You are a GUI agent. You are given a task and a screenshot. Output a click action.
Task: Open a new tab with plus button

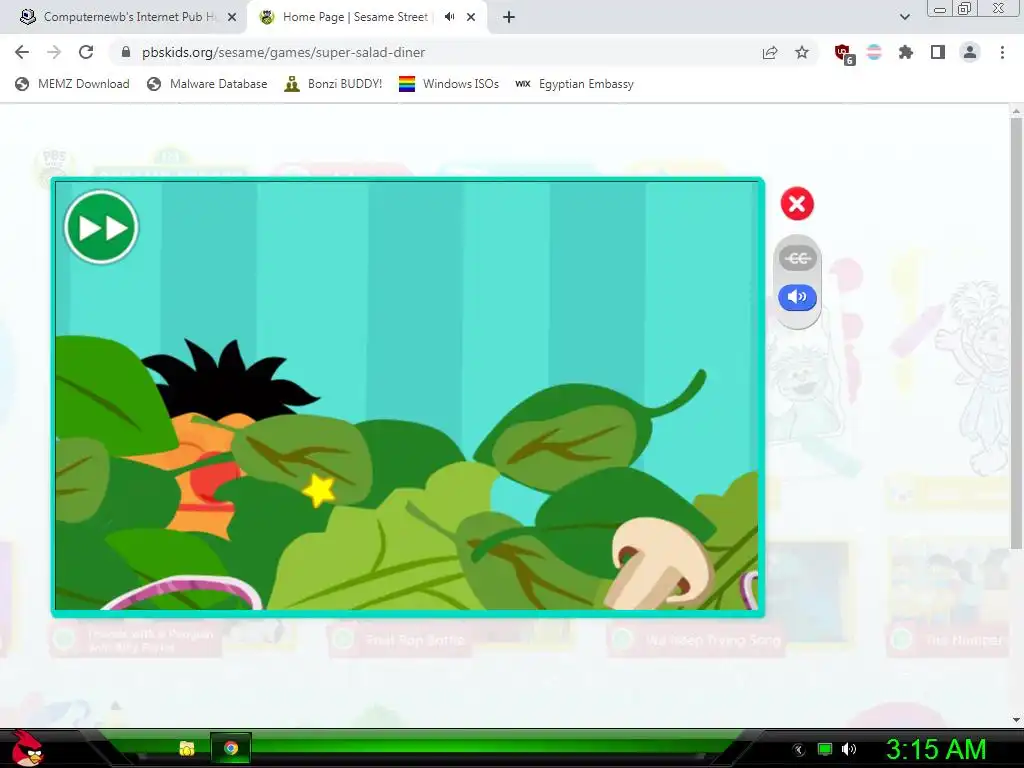tap(509, 17)
